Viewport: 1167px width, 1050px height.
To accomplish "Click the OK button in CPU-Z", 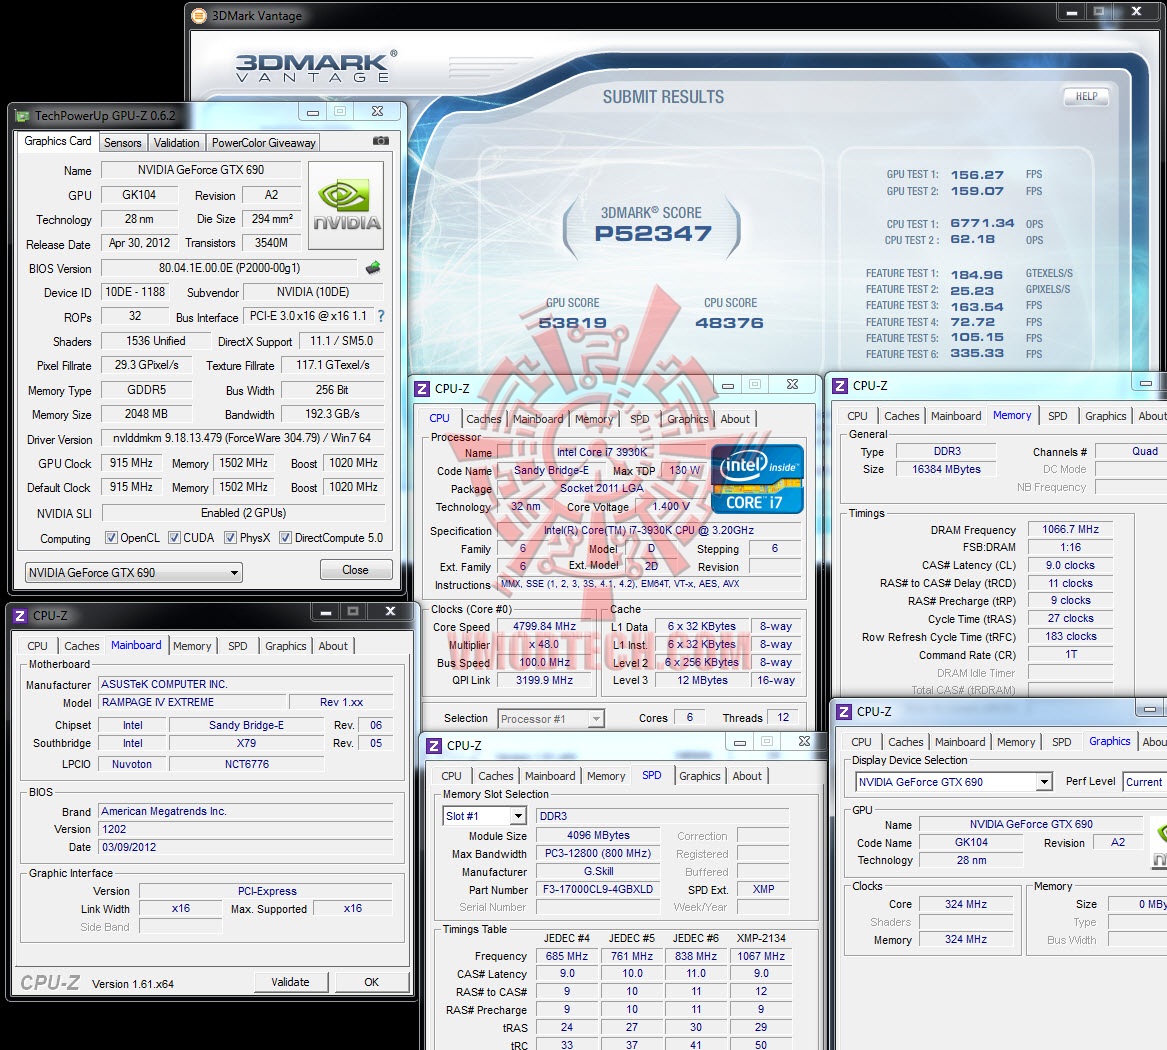I will pos(371,982).
